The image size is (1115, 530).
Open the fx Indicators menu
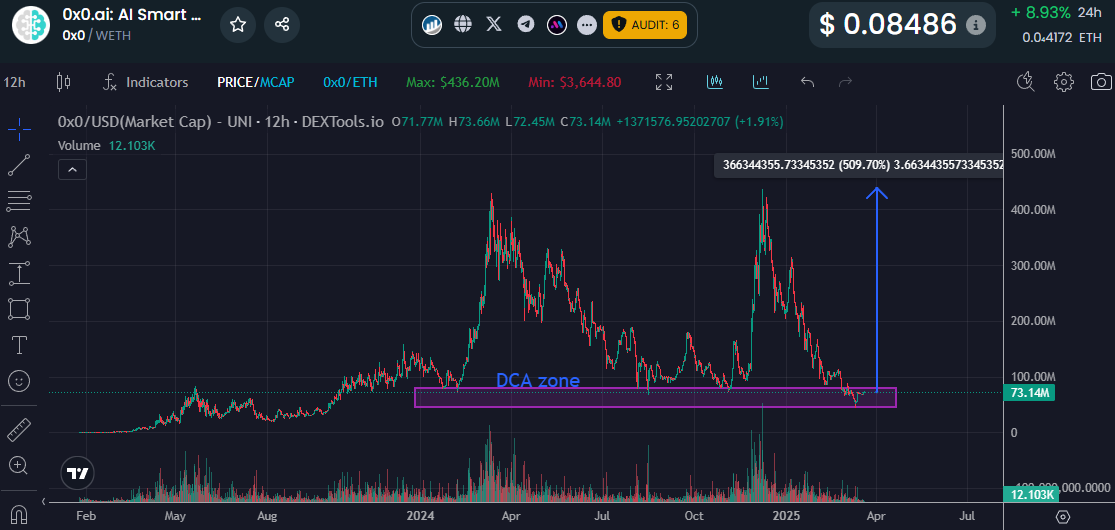[145, 83]
